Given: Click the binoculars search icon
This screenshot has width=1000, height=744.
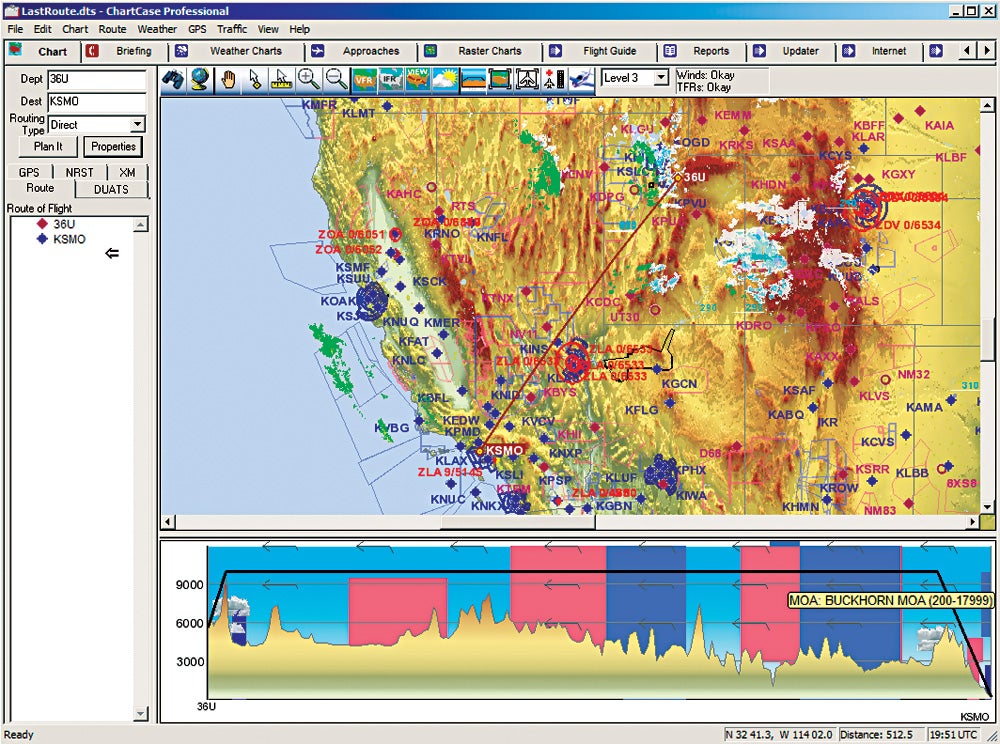Looking at the screenshot, I should pyautogui.click(x=173, y=79).
